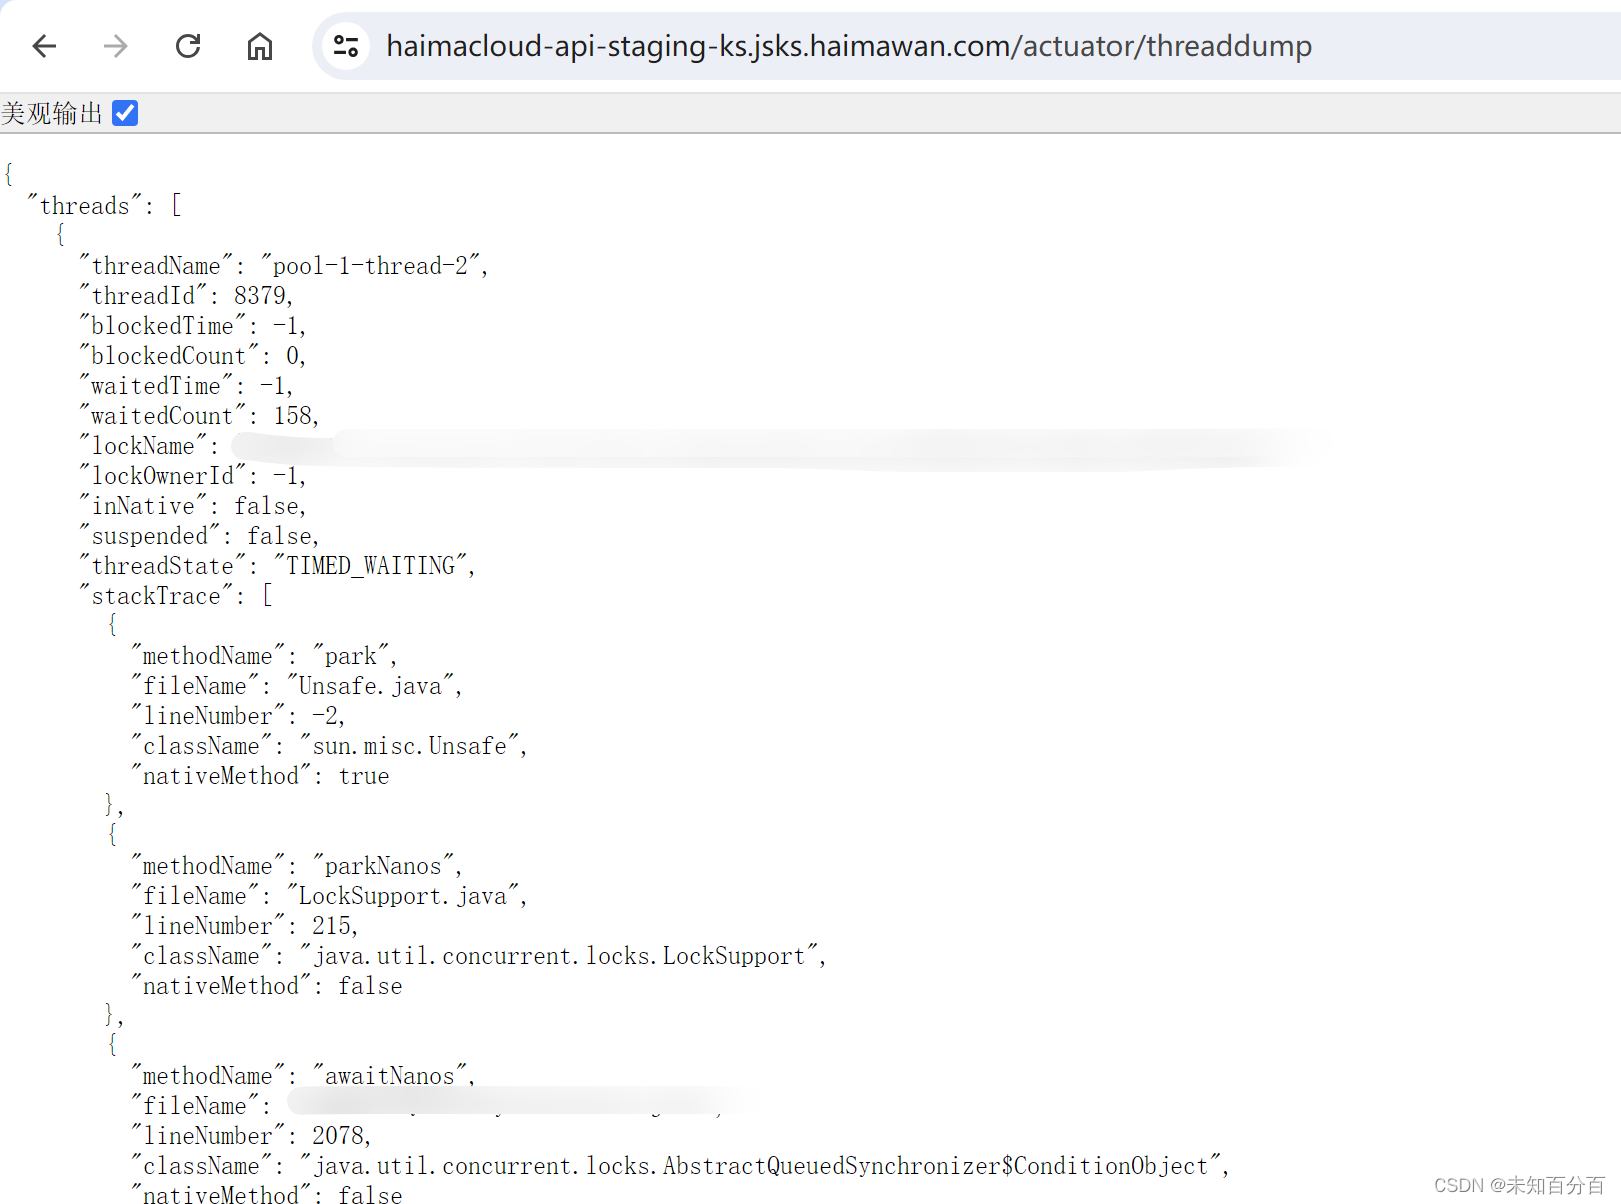1621x1204 pixels.
Task: Select the threadName value "pool-1-thread-2"
Action: coord(371,266)
